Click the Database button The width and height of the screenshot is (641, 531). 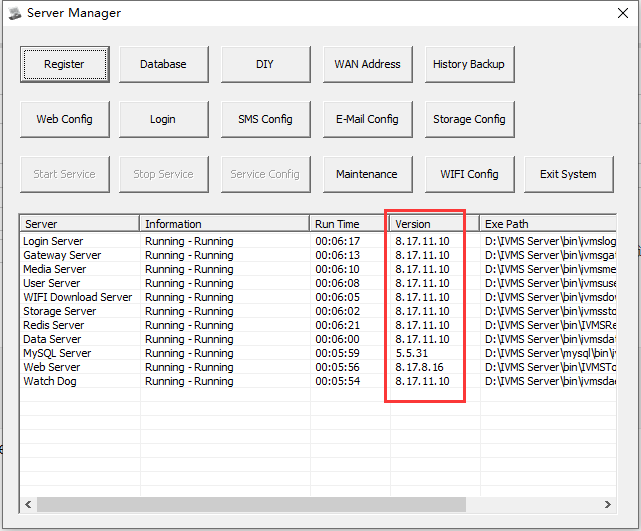[x=164, y=64]
